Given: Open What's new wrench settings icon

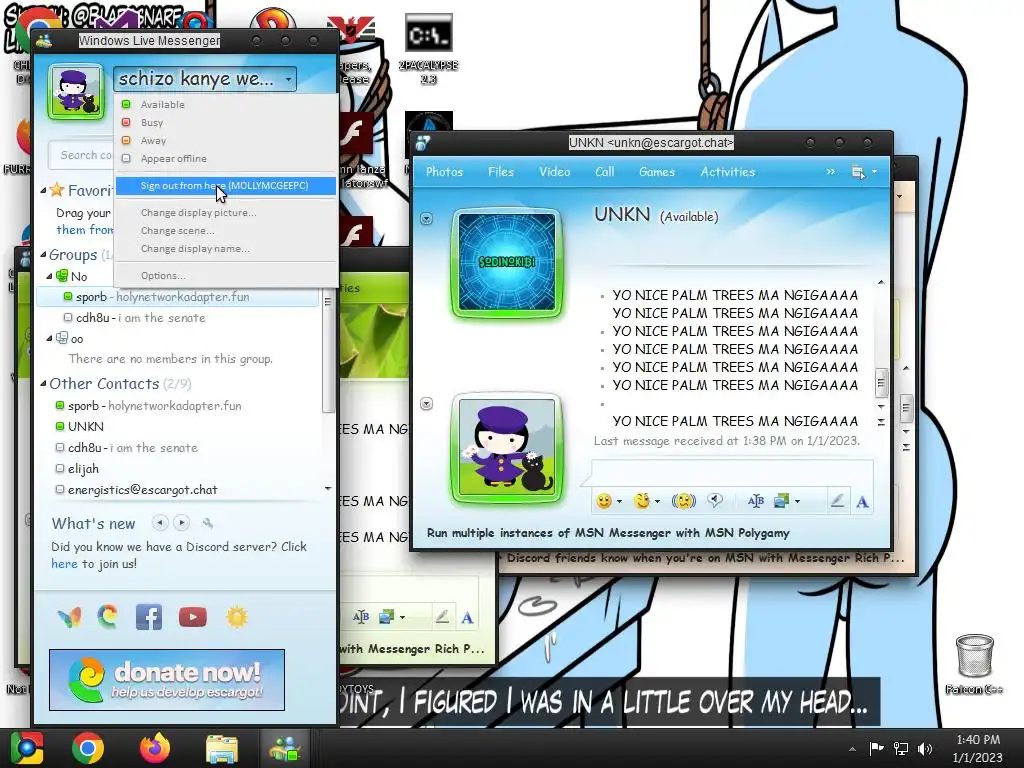Looking at the screenshot, I should coord(208,522).
